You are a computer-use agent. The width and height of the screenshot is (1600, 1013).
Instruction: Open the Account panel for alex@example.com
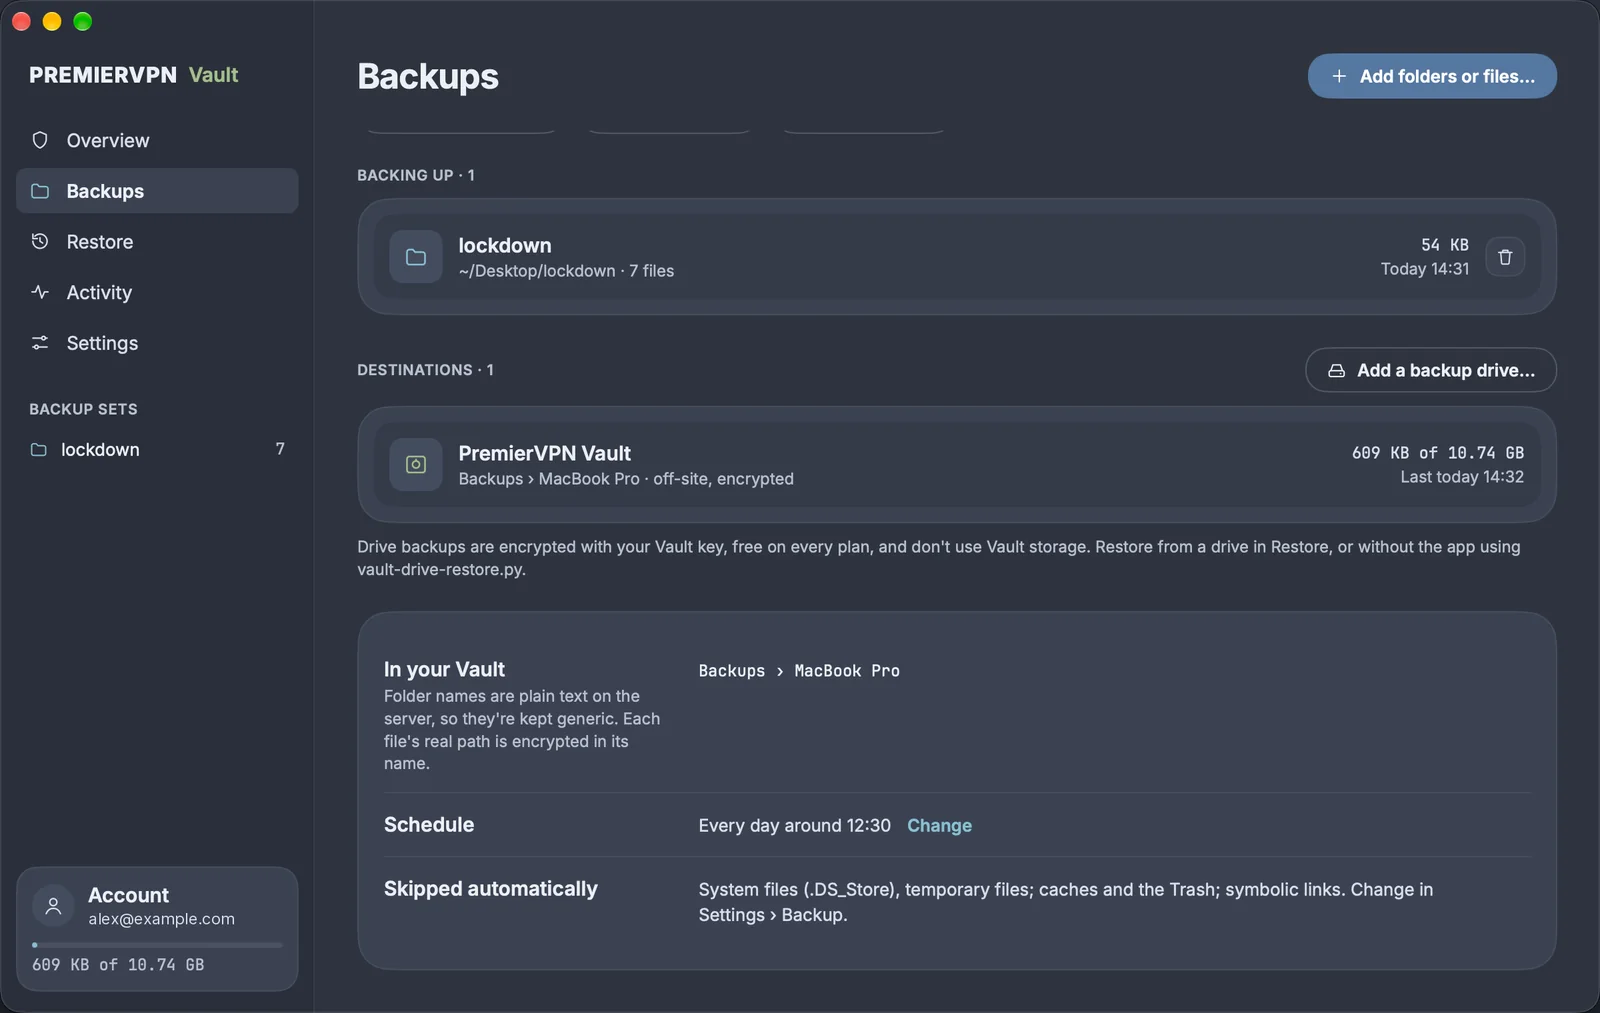pyautogui.click(x=157, y=929)
